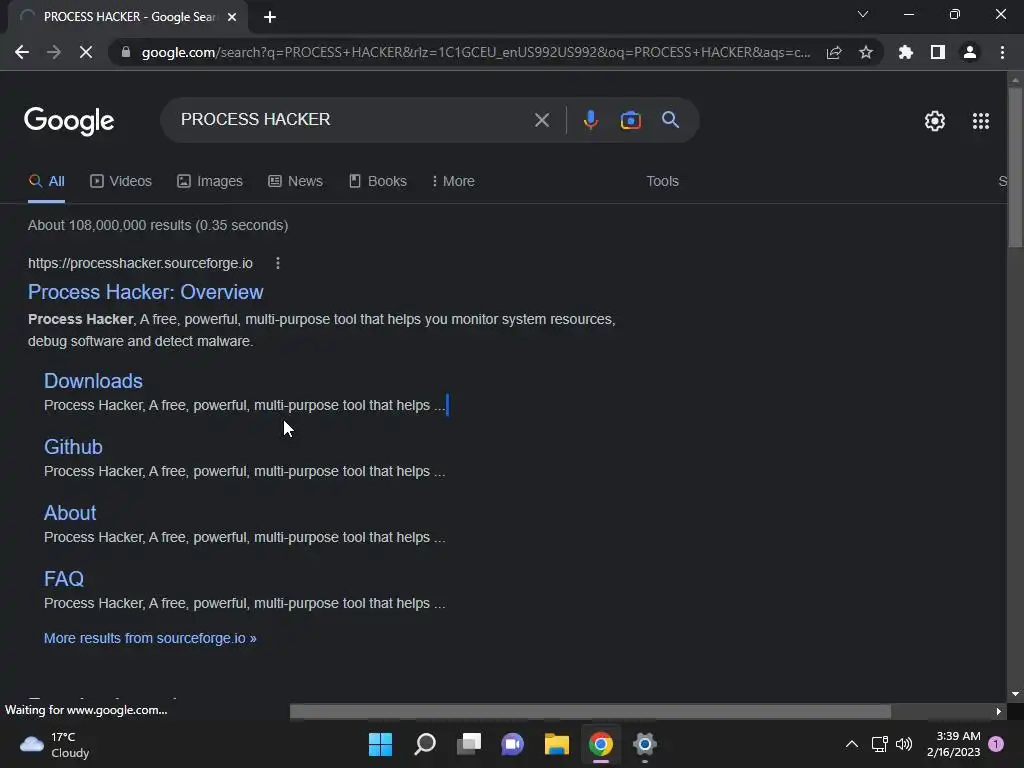Open the tab search chevron

863,14
